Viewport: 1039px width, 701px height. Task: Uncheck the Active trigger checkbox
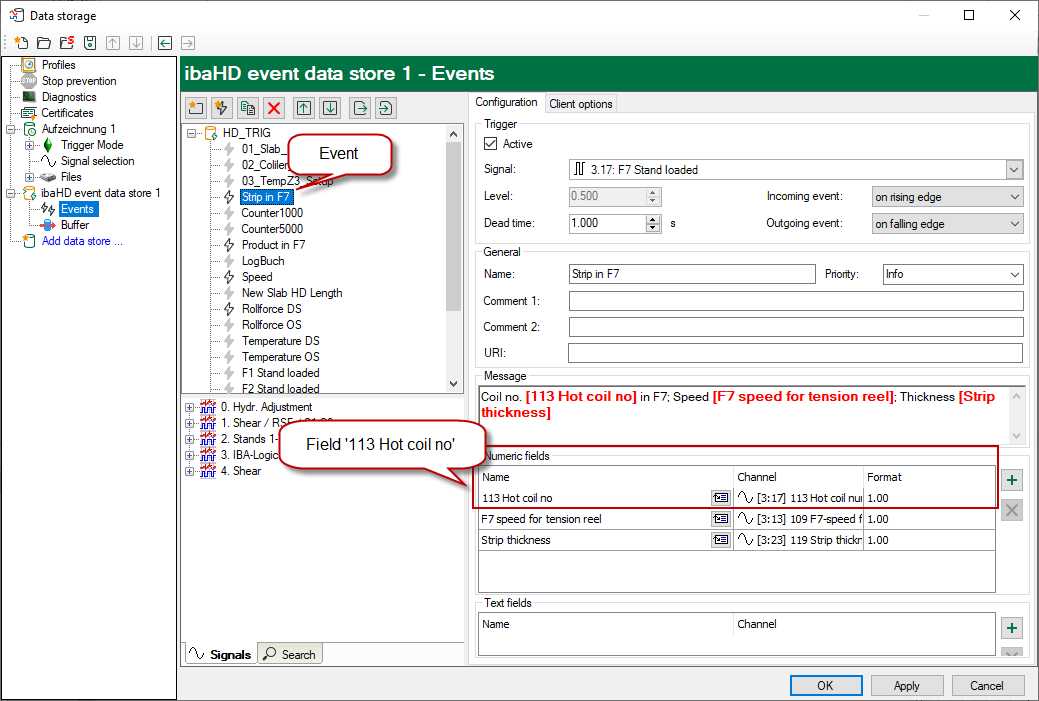pyautogui.click(x=490, y=144)
